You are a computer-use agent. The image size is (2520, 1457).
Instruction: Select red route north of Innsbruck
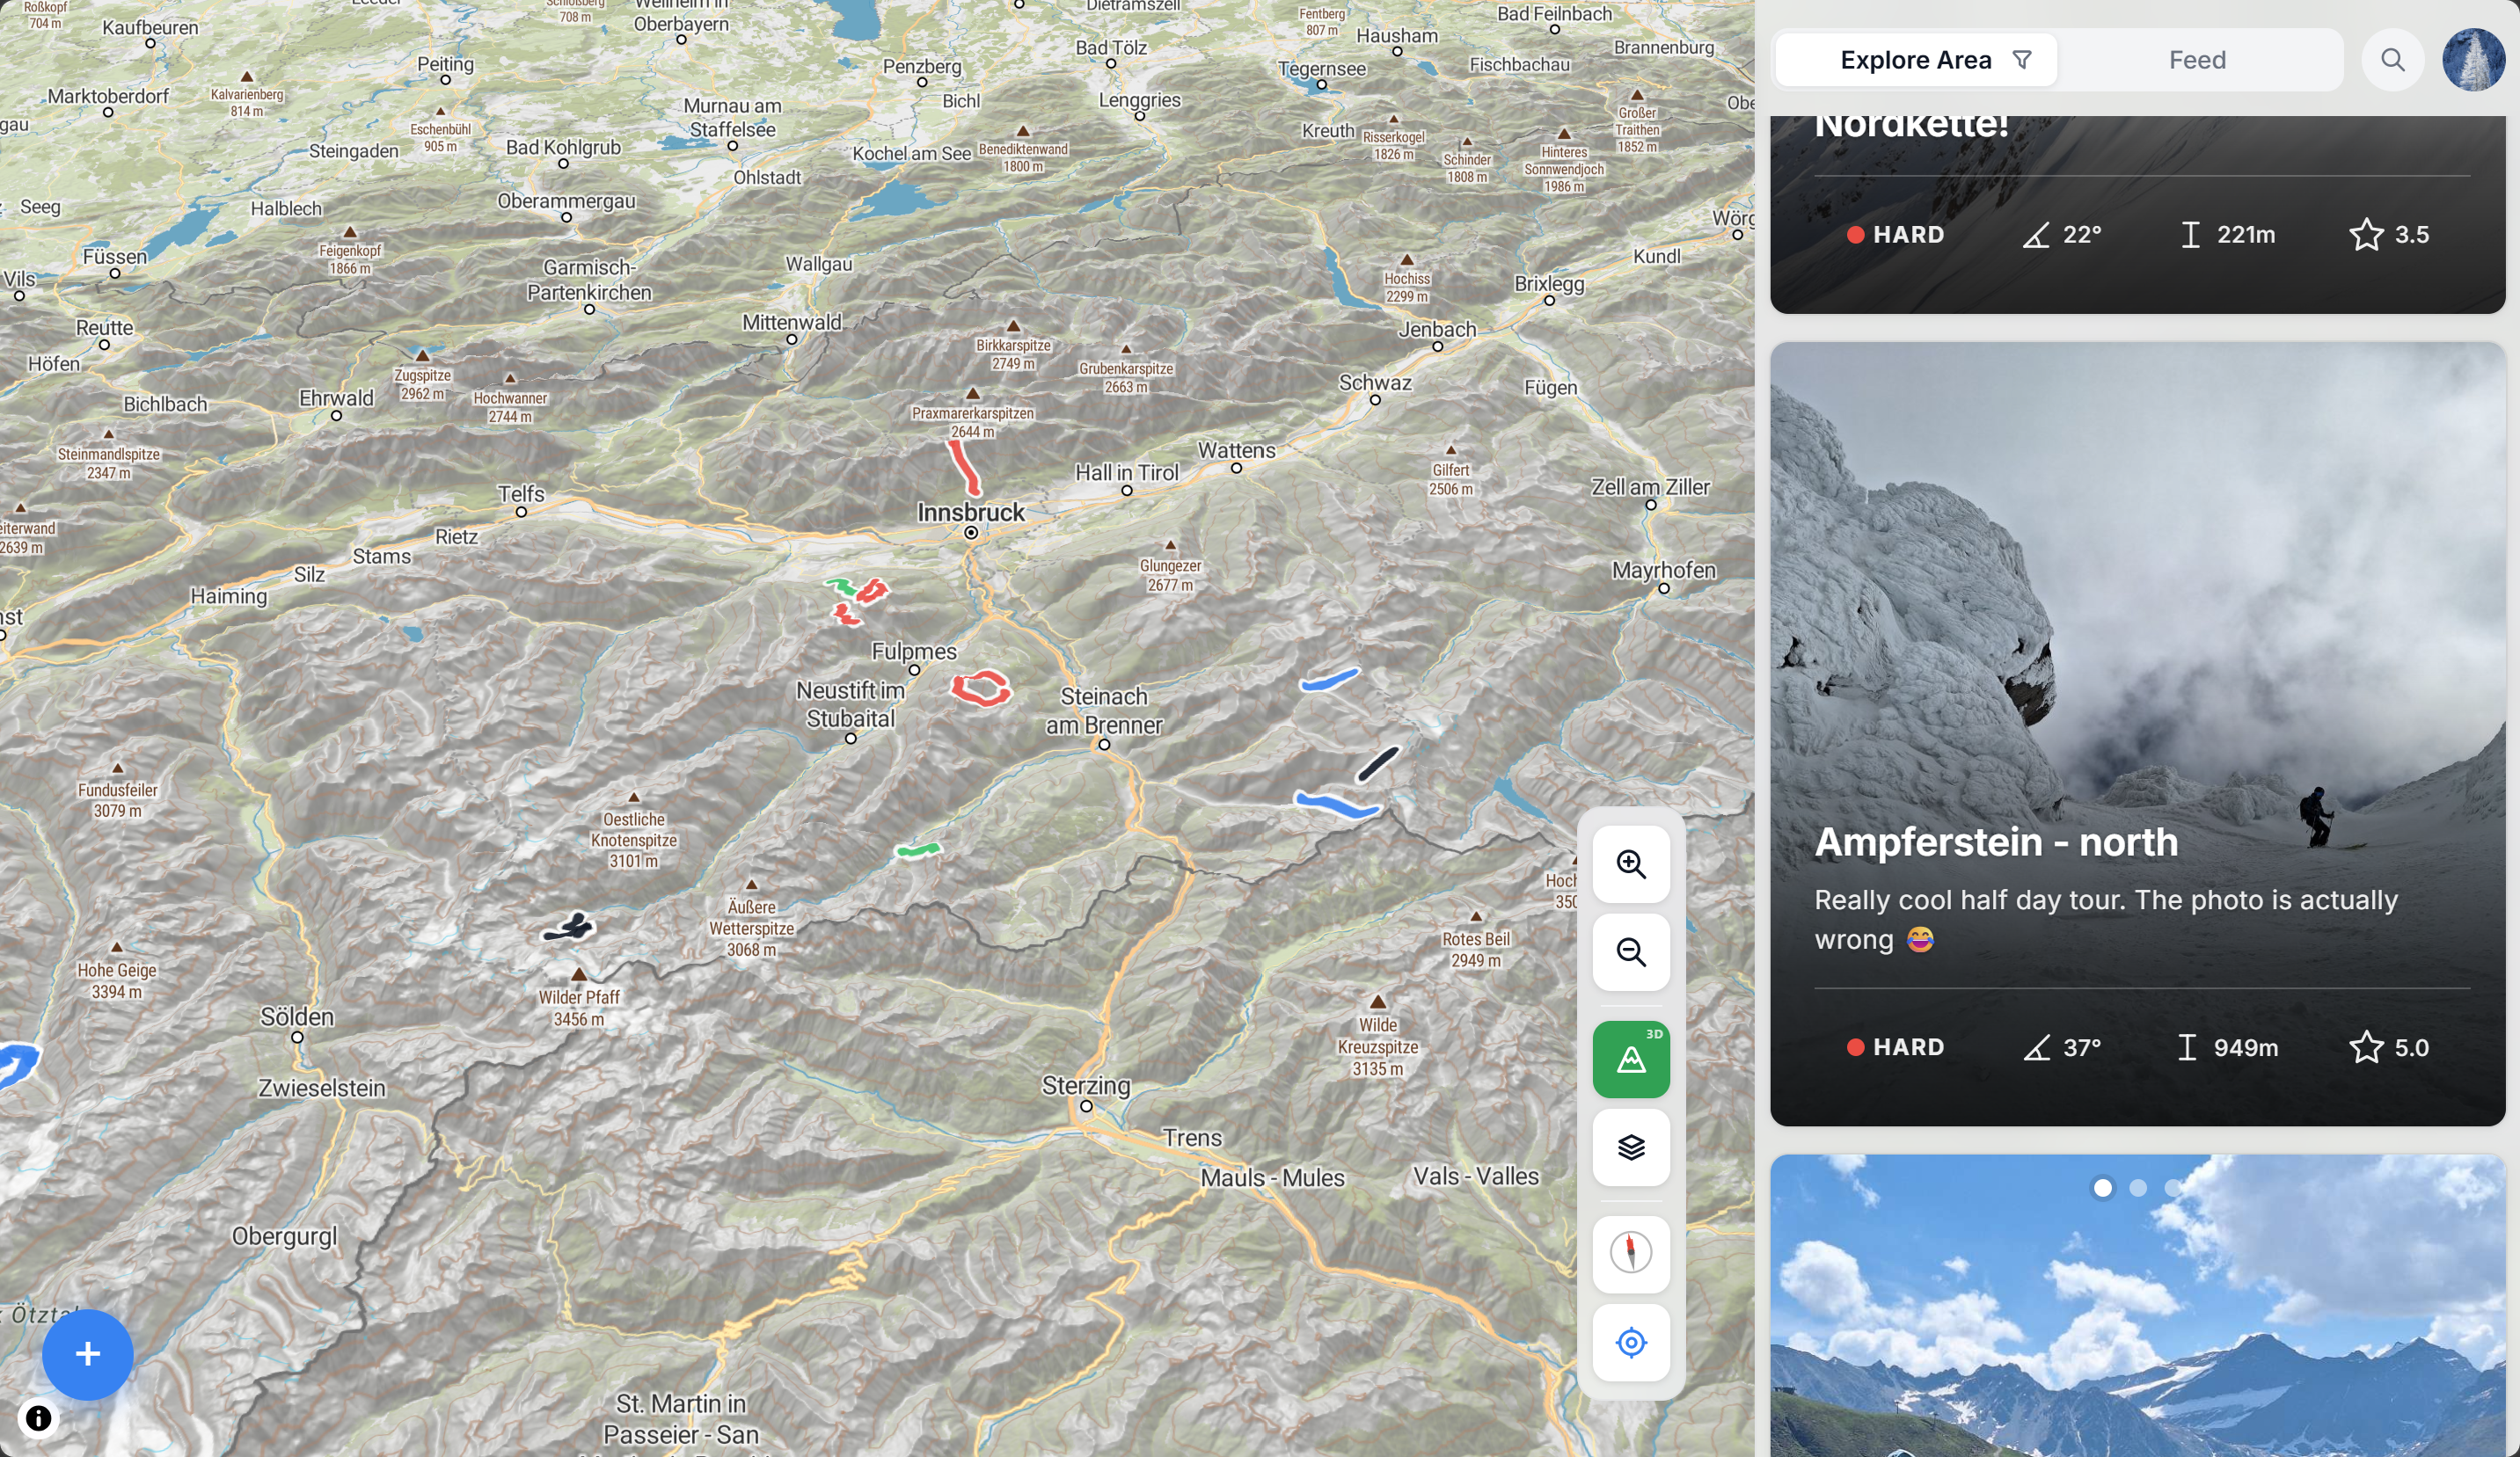click(x=964, y=467)
